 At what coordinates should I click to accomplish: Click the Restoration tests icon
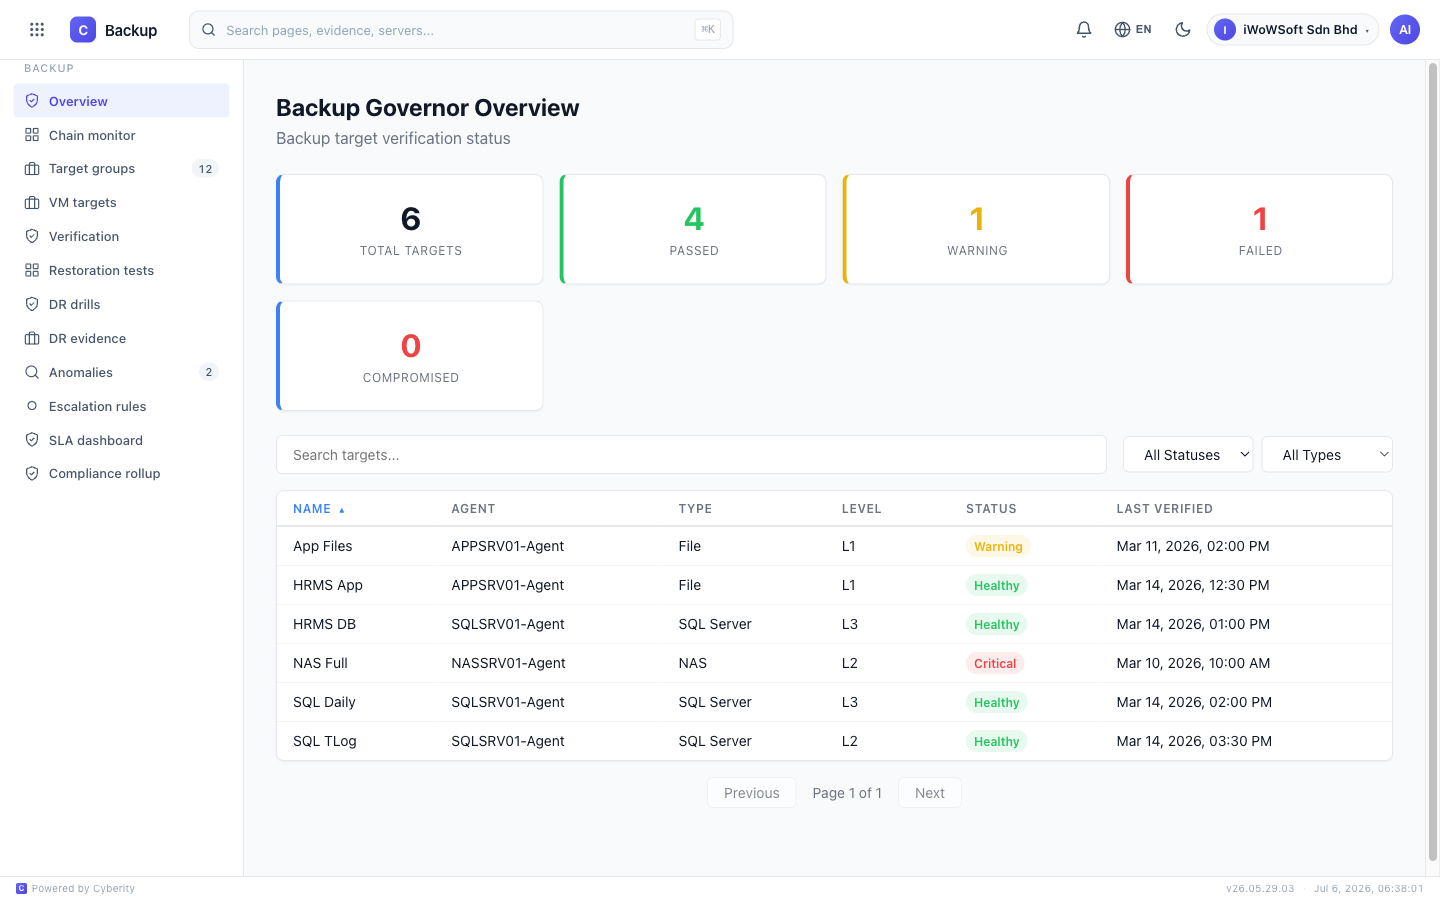coord(32,271)
